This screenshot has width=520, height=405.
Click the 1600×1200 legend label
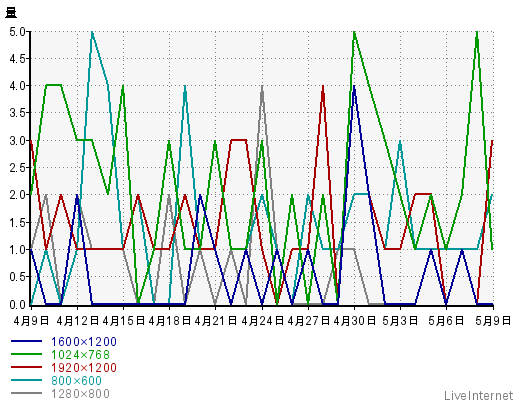pyautogui.click(x=84, y=342)
